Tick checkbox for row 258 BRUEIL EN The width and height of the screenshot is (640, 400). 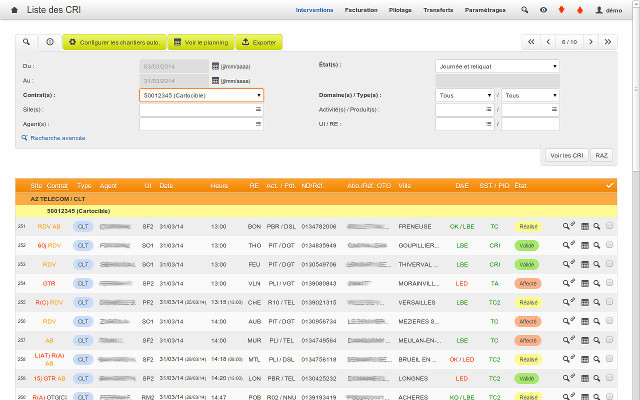(609, 358)
